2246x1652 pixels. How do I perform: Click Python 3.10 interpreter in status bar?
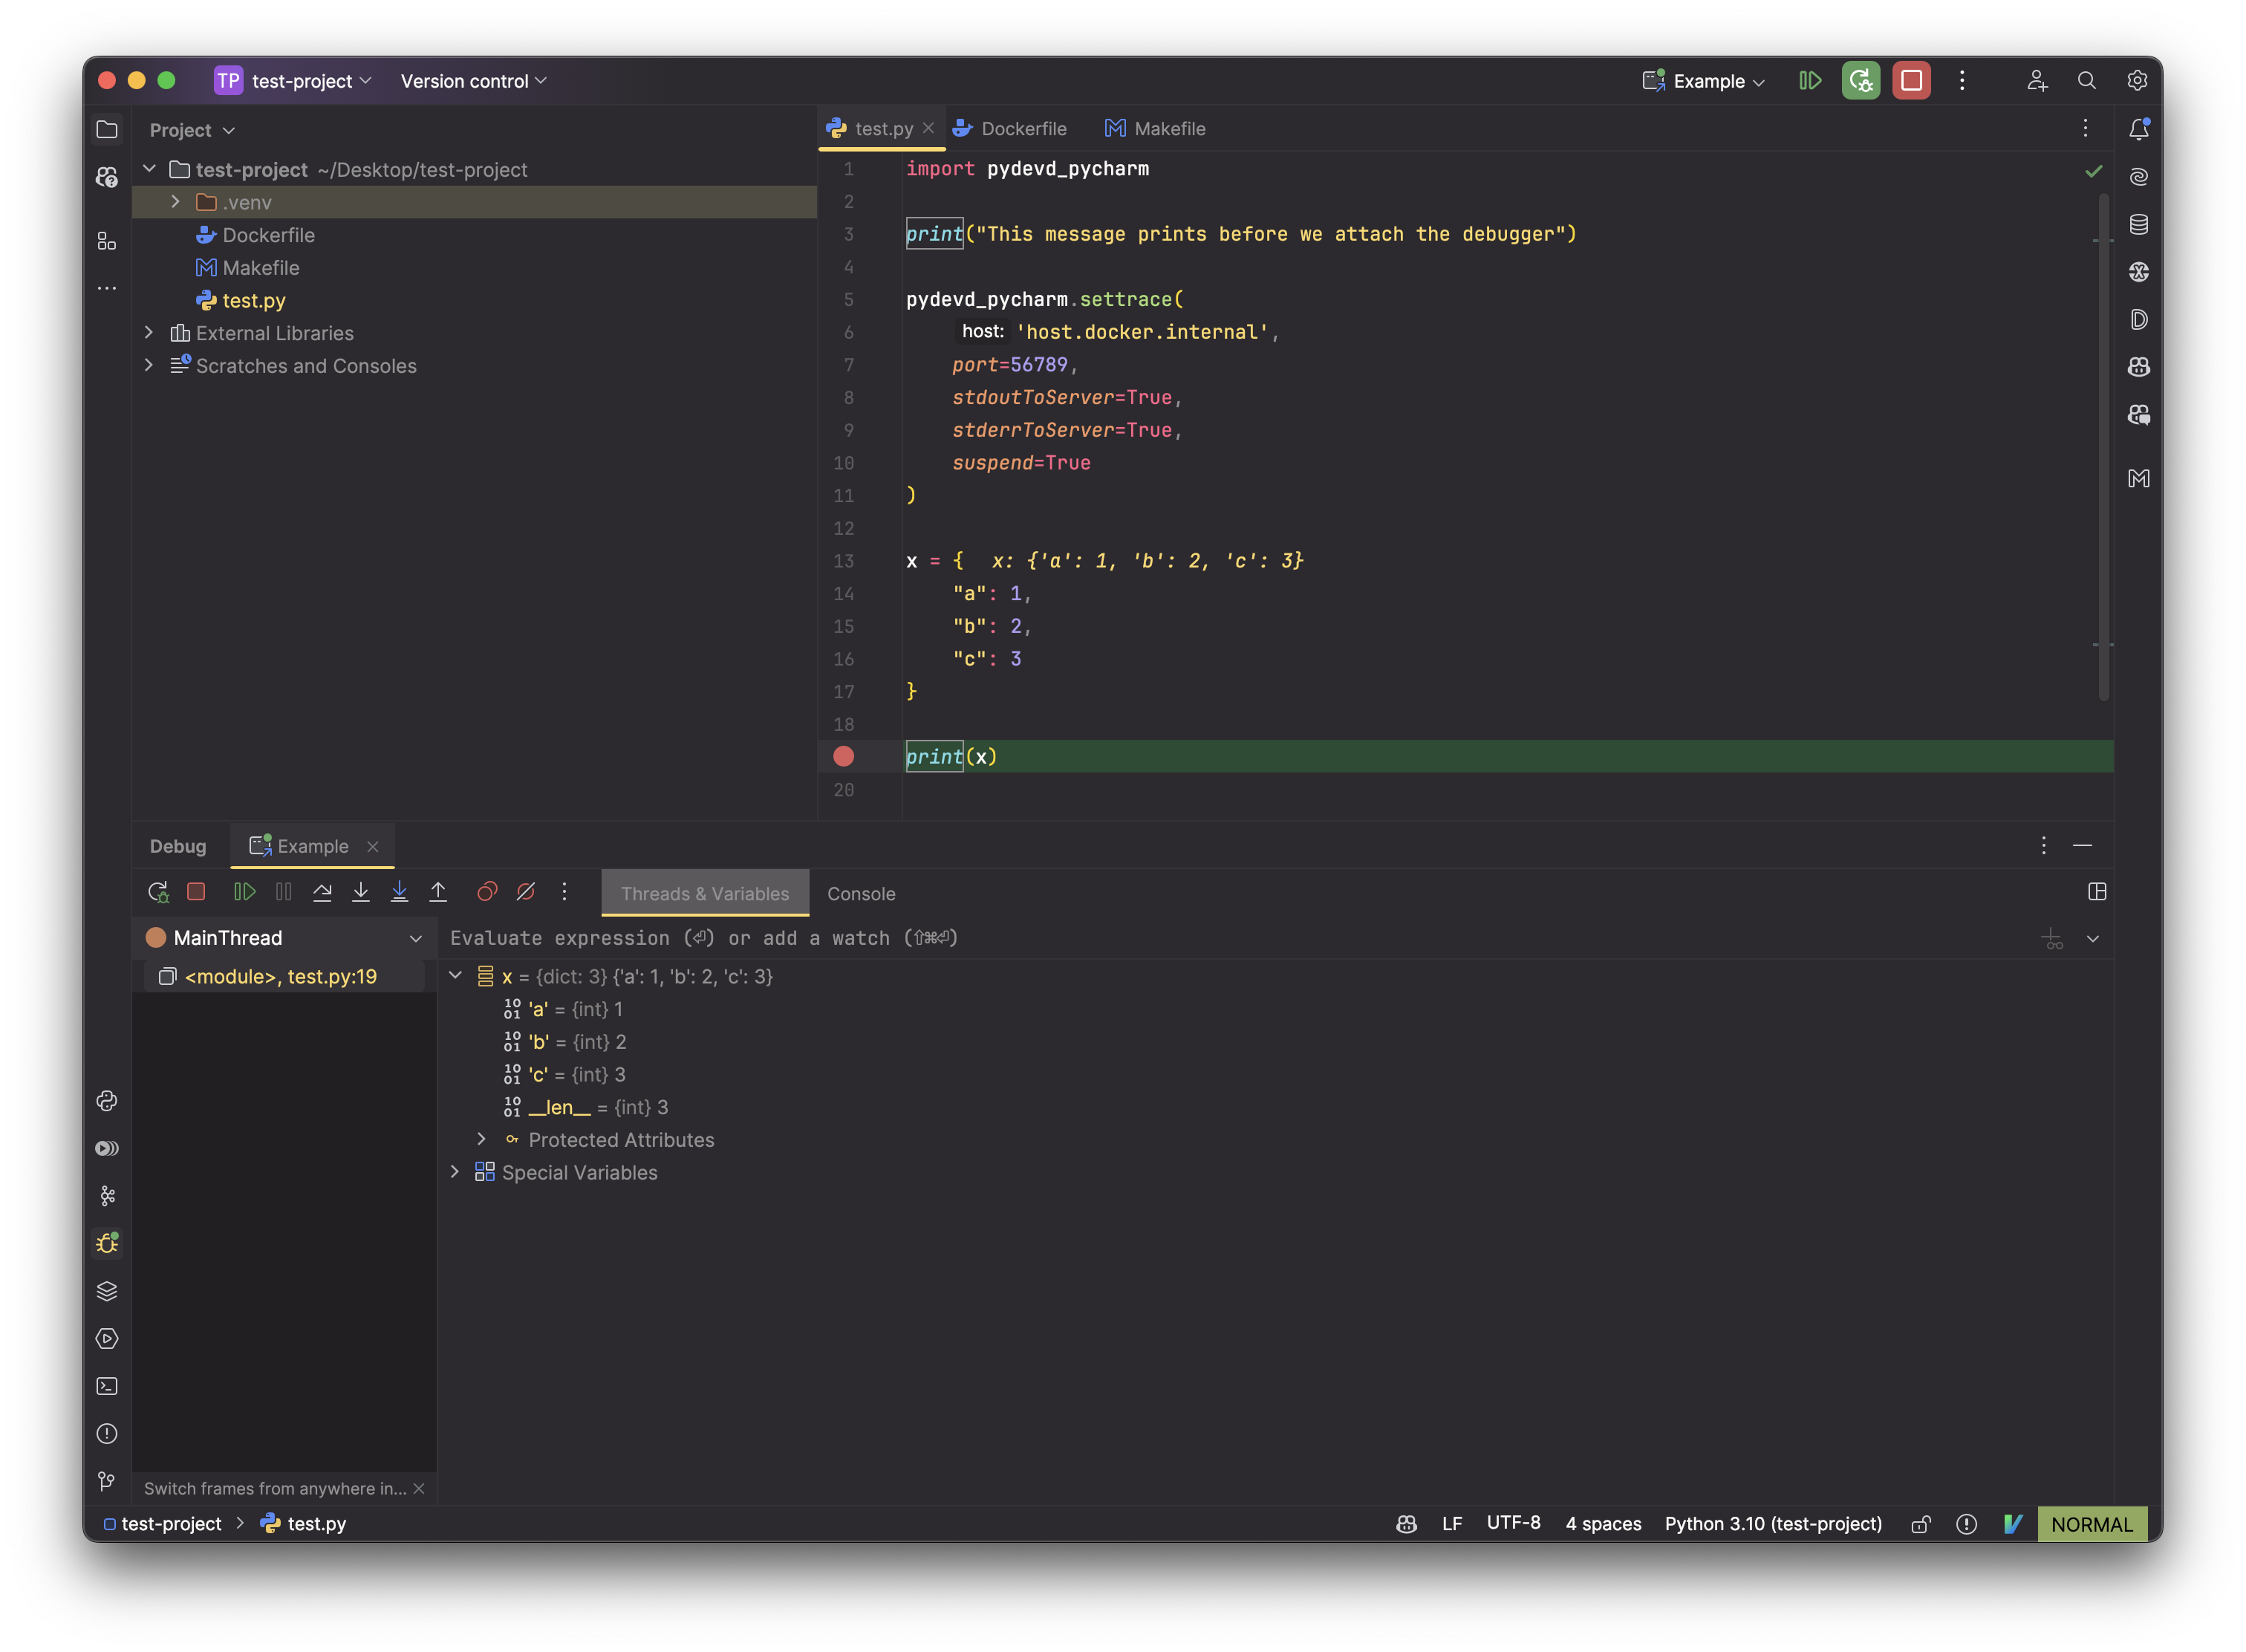pos(1773,1524)
